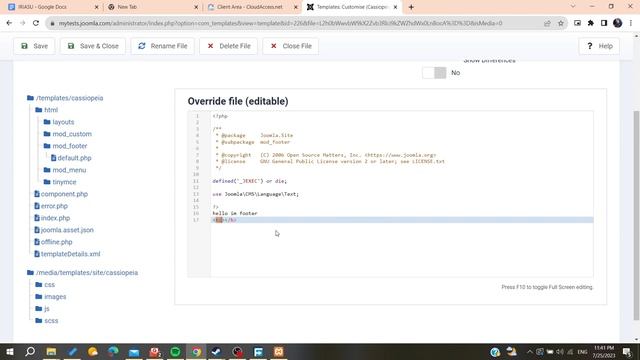Image resolution: width=640 pixels, height=360 pixels.
Task: Open Chrome profile avatar
Action: coord(618,23)
